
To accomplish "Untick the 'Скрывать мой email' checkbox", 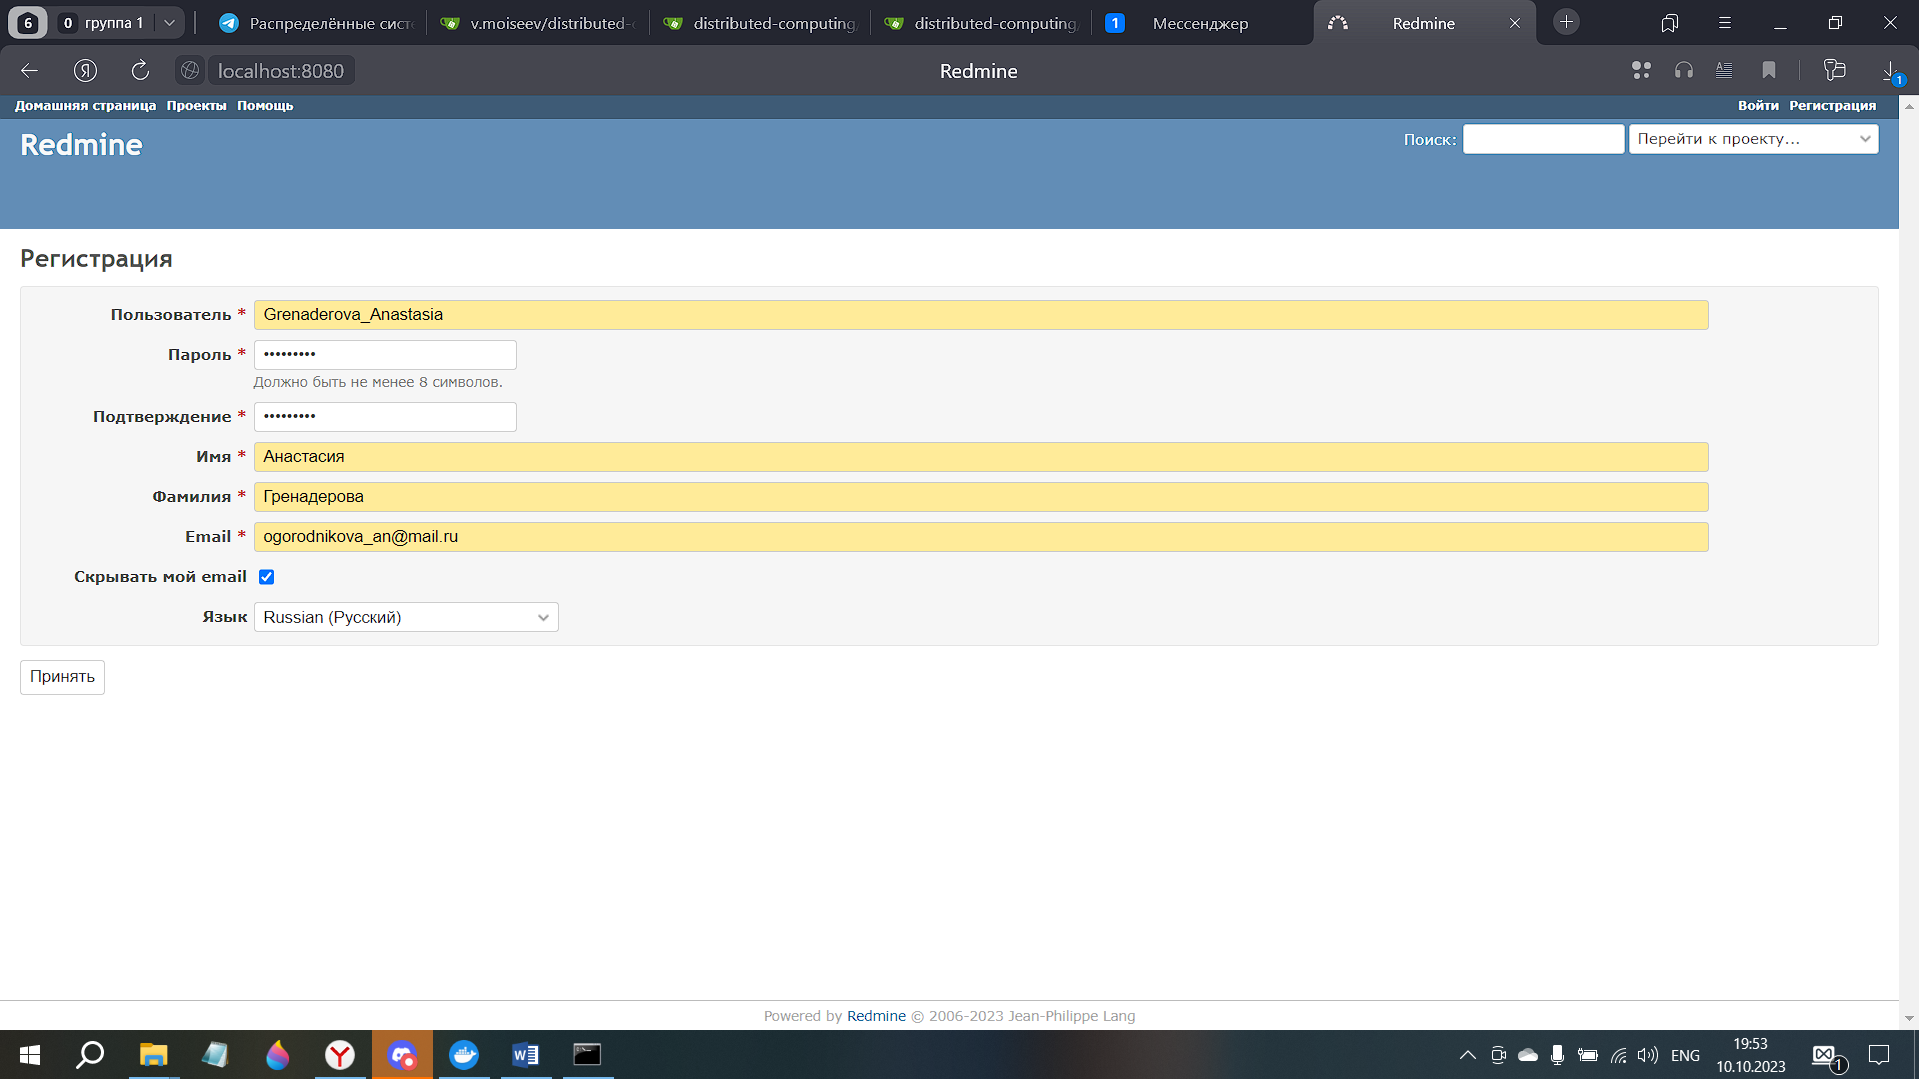I will (x=267, y=577).
